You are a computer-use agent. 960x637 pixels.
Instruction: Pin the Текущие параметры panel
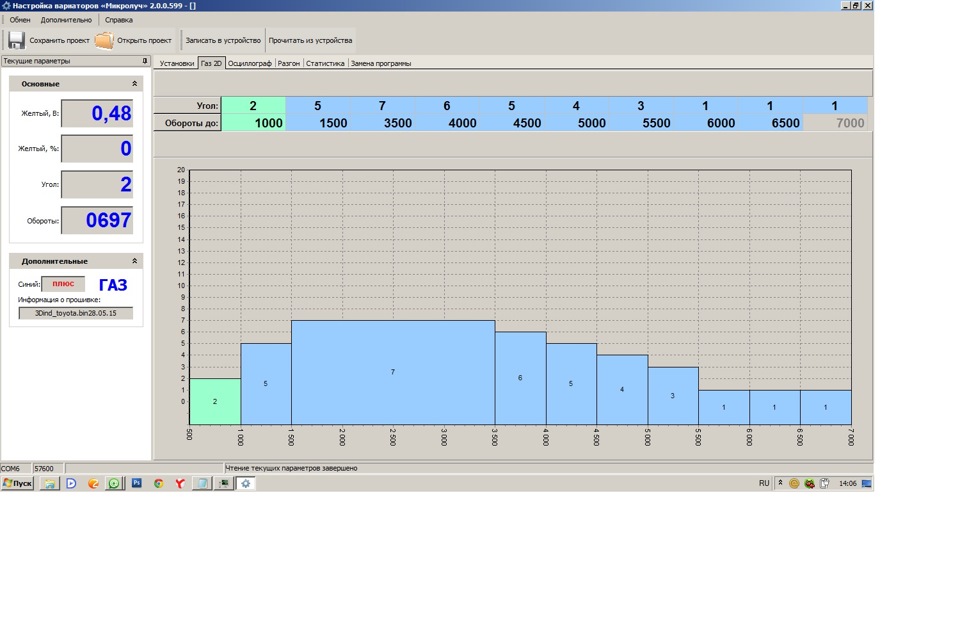tap(144, 61)
